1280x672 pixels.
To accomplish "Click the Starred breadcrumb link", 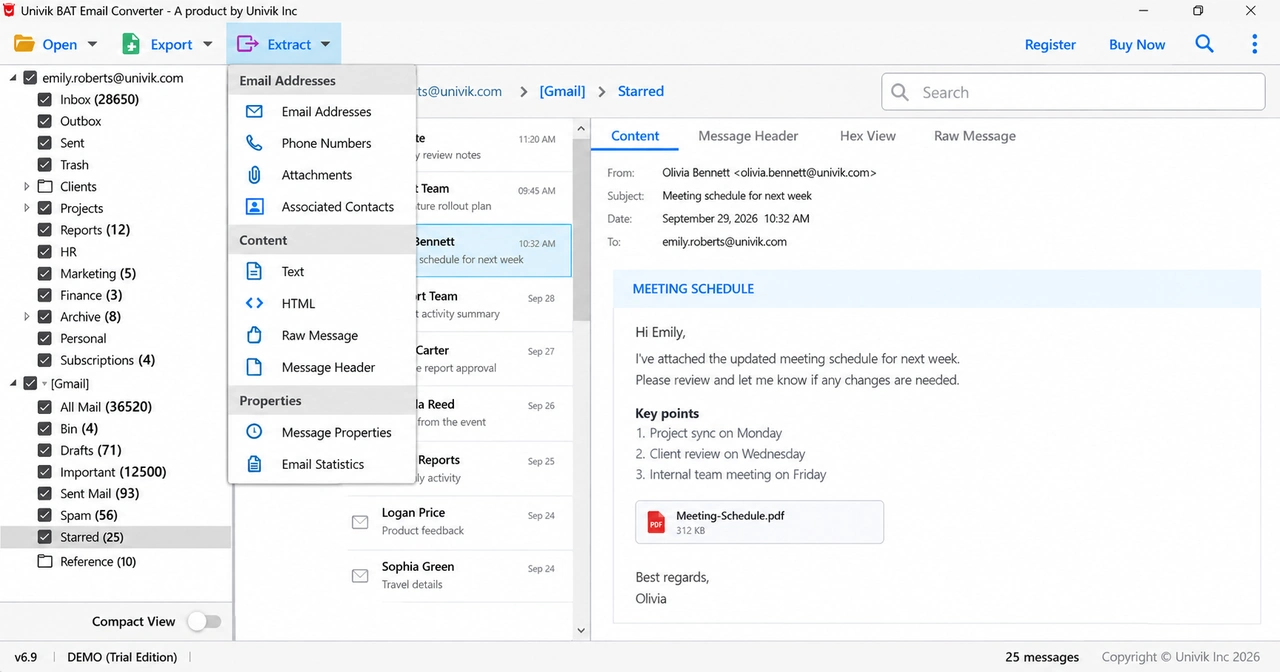I will (641, 91).
